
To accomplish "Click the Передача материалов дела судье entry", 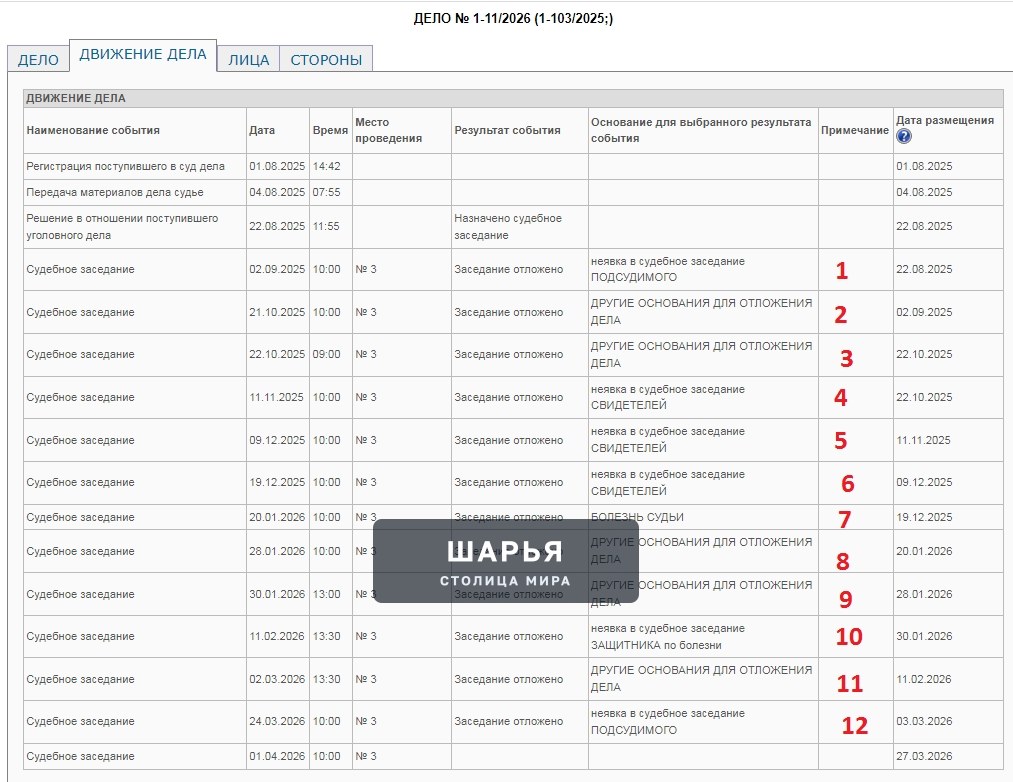I will pyautogui.click(x=115, y=192).
